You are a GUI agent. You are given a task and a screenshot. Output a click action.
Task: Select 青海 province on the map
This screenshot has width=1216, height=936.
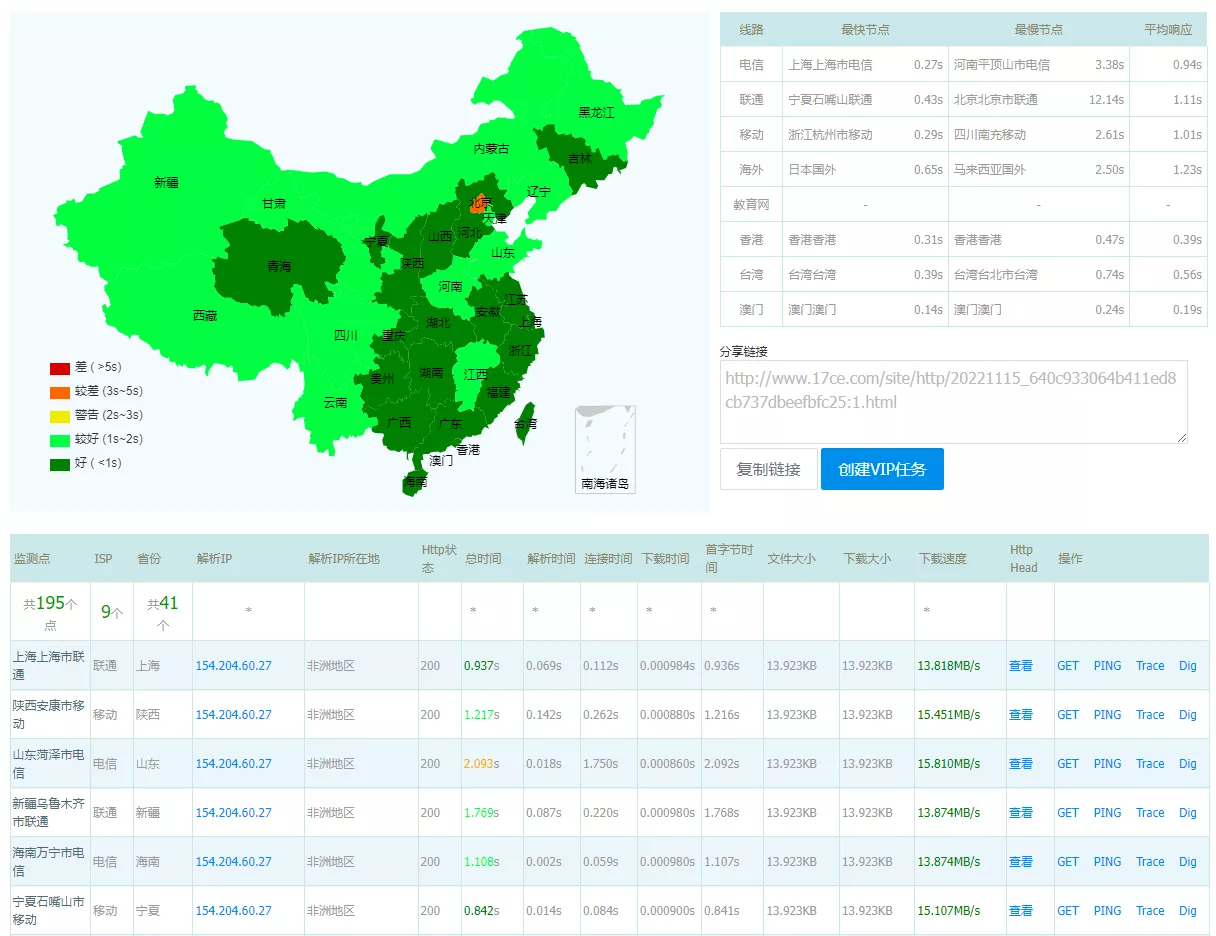[x=279, y=266]
